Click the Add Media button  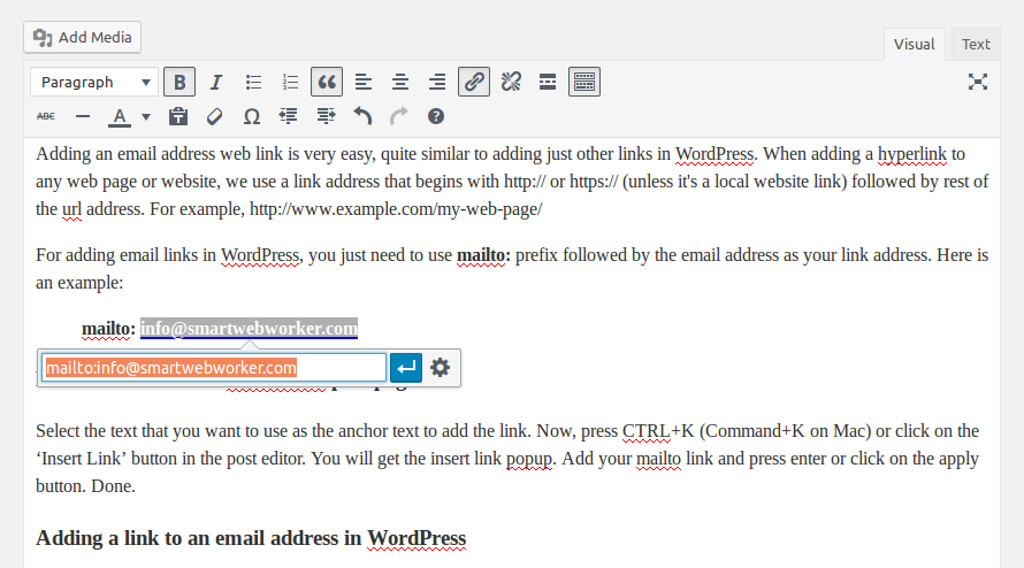82,37
